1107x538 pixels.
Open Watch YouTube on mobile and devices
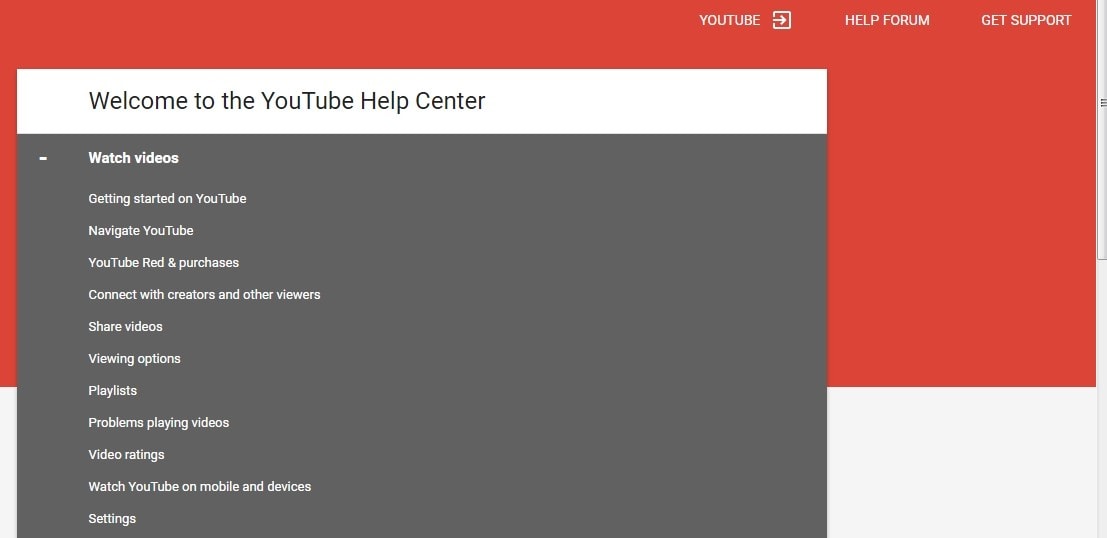(200, 486)
